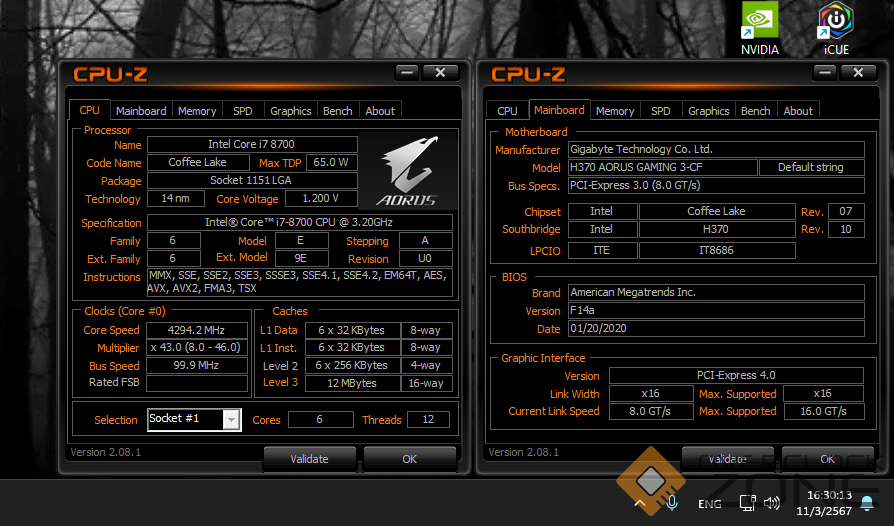Open Bench tab in left CPU-Z window

[338, 111]
